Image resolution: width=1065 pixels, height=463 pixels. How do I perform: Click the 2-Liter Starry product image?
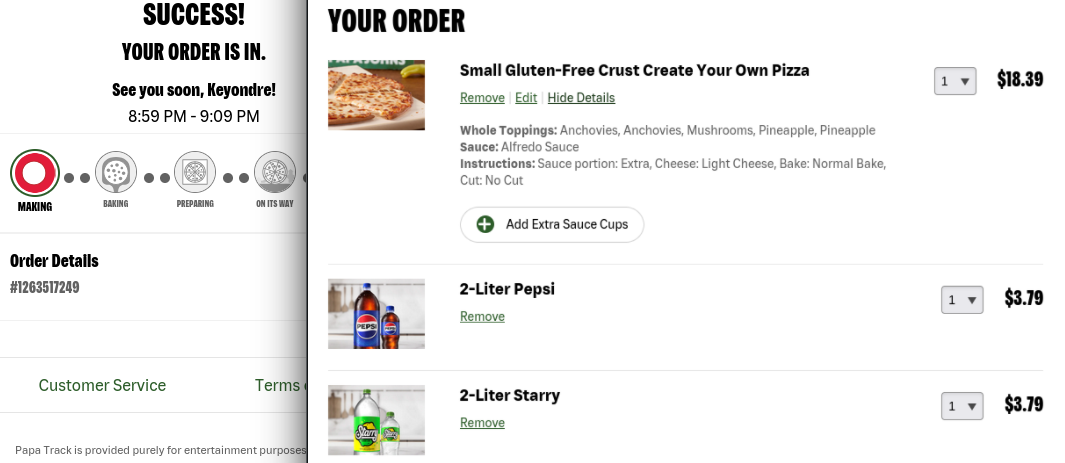point(376,420)
